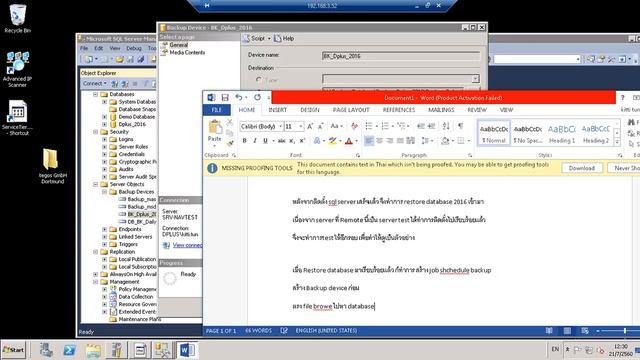Image resolution: width=640 pixels, height=360 pixels.
Task: Click the Format Painter brush icon
Action: coord(230,143)
